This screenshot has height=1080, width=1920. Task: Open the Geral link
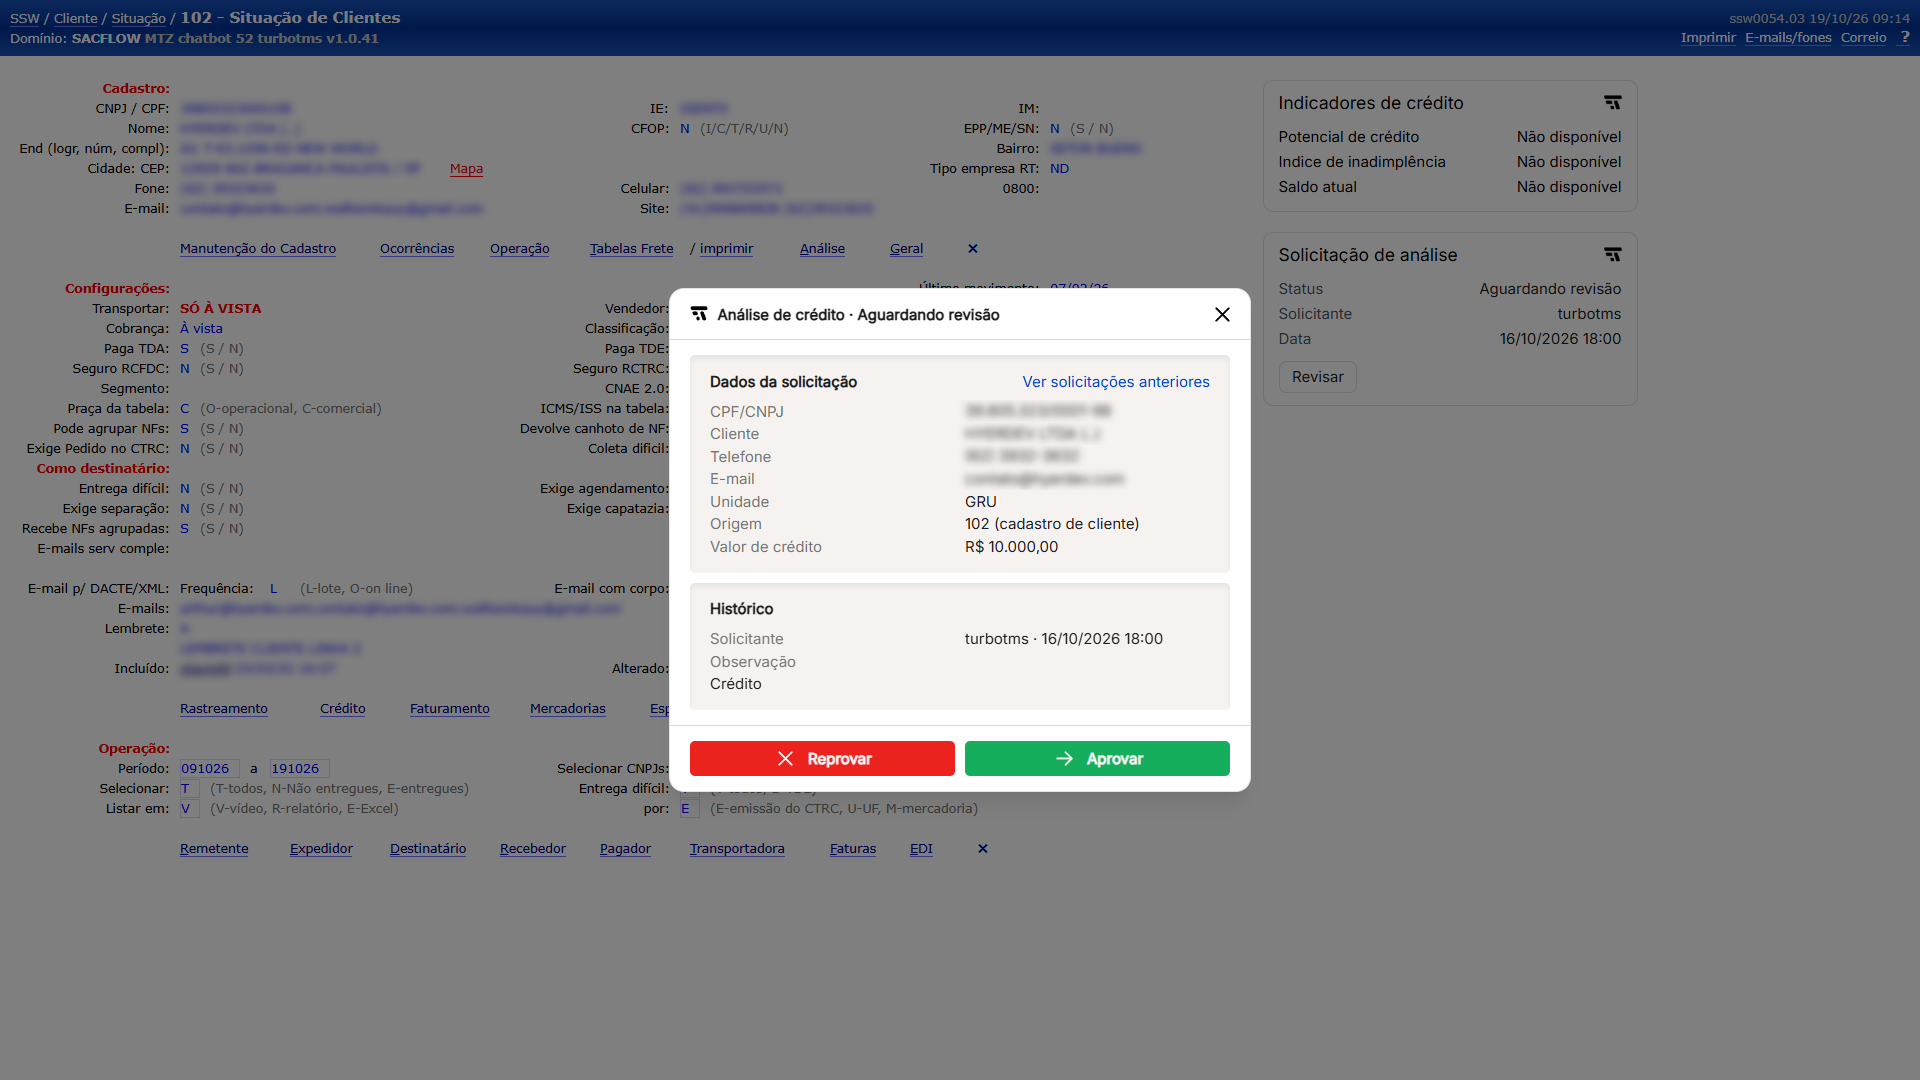click(x=907, y=249)
